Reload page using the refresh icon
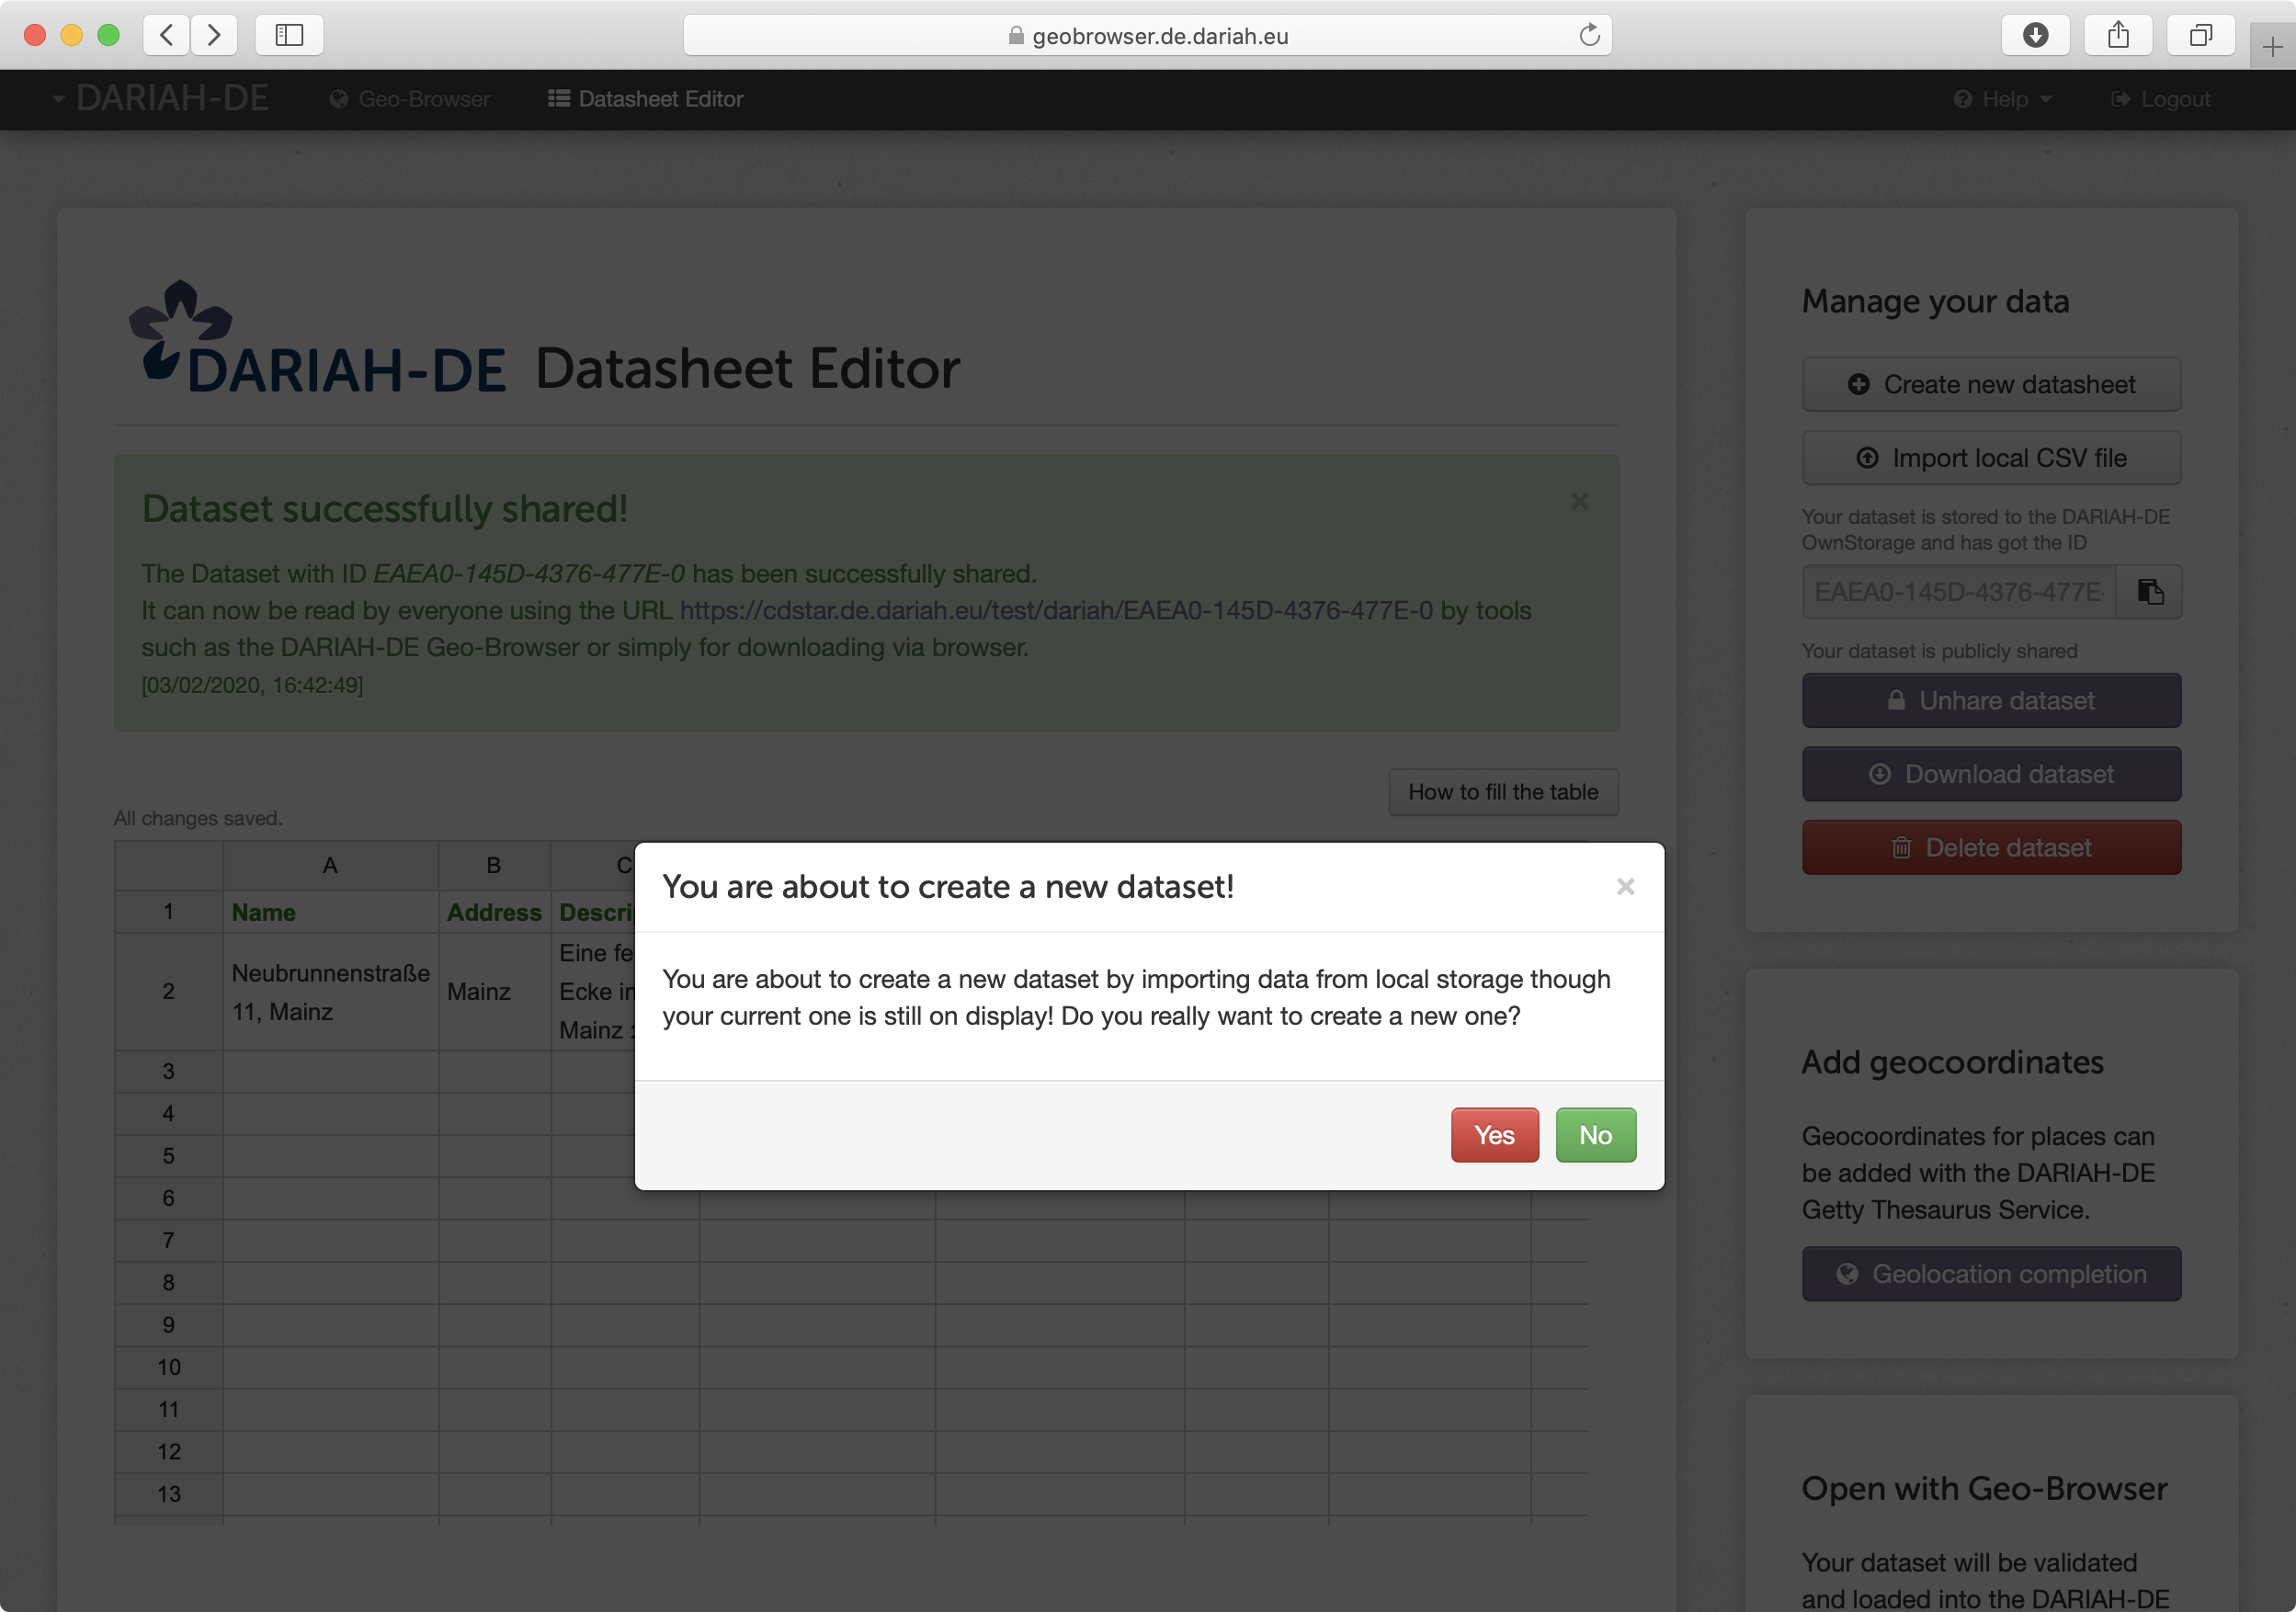Screen dimensions: 2296x1612 pyautogui.click(x=1589, y=35)
